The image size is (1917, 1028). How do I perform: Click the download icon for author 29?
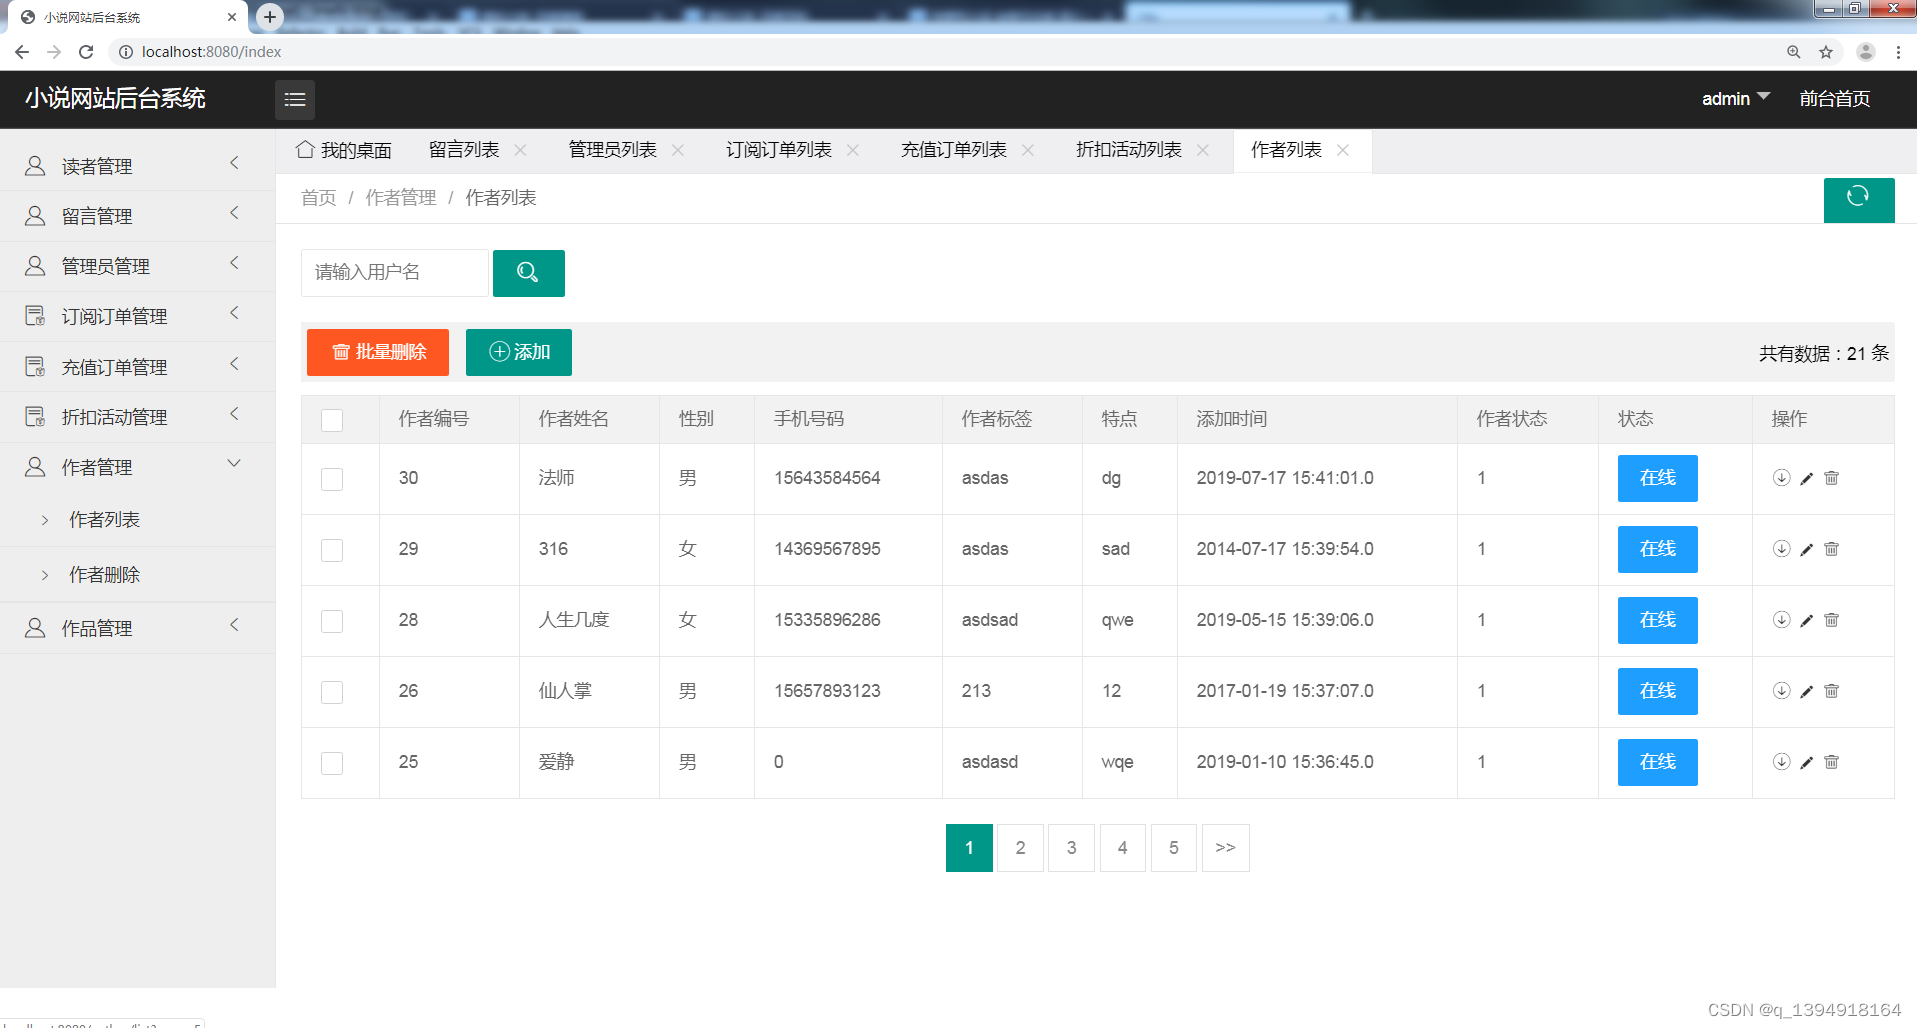1781,549
